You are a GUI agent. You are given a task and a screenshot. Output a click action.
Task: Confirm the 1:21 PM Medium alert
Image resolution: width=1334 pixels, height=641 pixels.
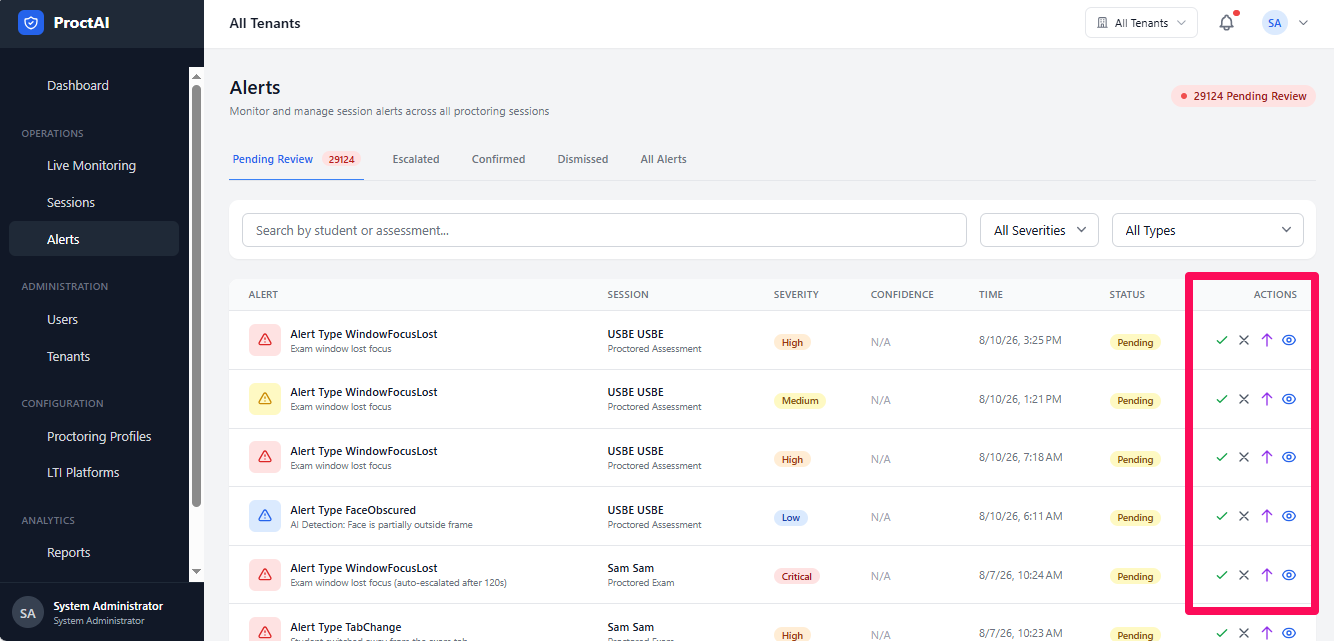click(x=1221, y=399)
